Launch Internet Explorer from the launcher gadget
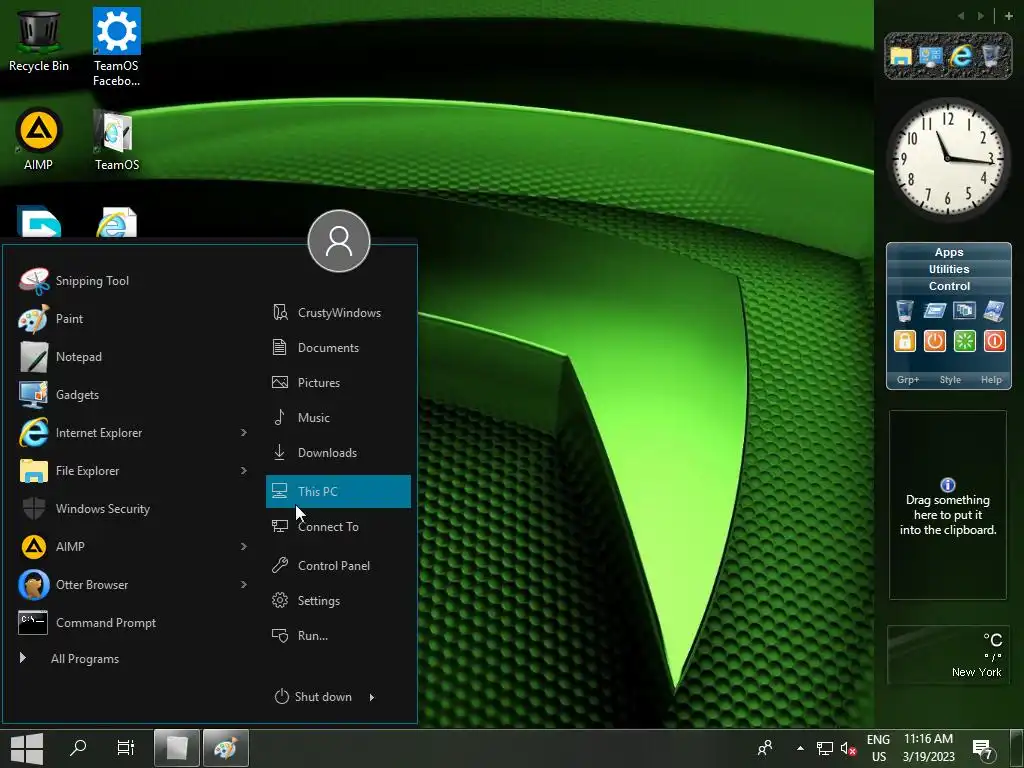 pyautogui.click(x=961, y=56)
